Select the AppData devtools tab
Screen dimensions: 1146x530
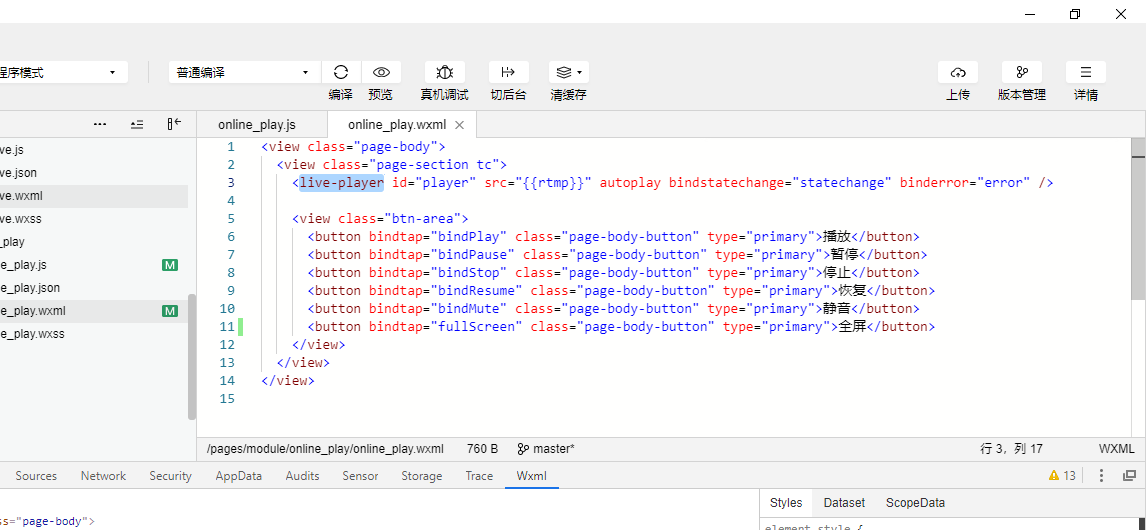pos(238,476)
